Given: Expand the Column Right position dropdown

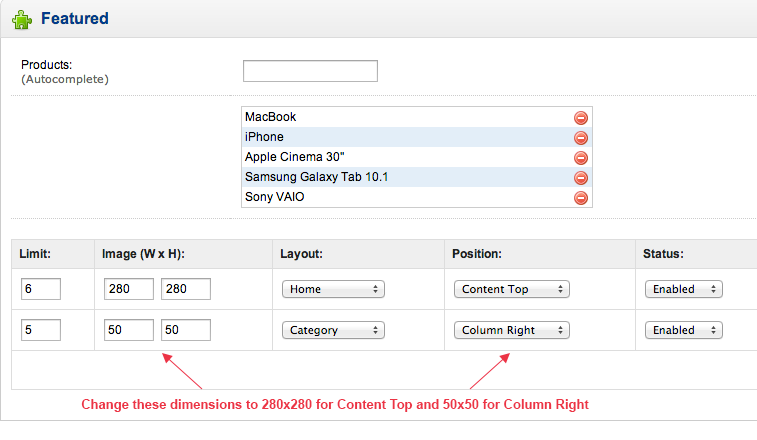Looking at the screenshot, I should pyautogui.click(x=512, y=330).
